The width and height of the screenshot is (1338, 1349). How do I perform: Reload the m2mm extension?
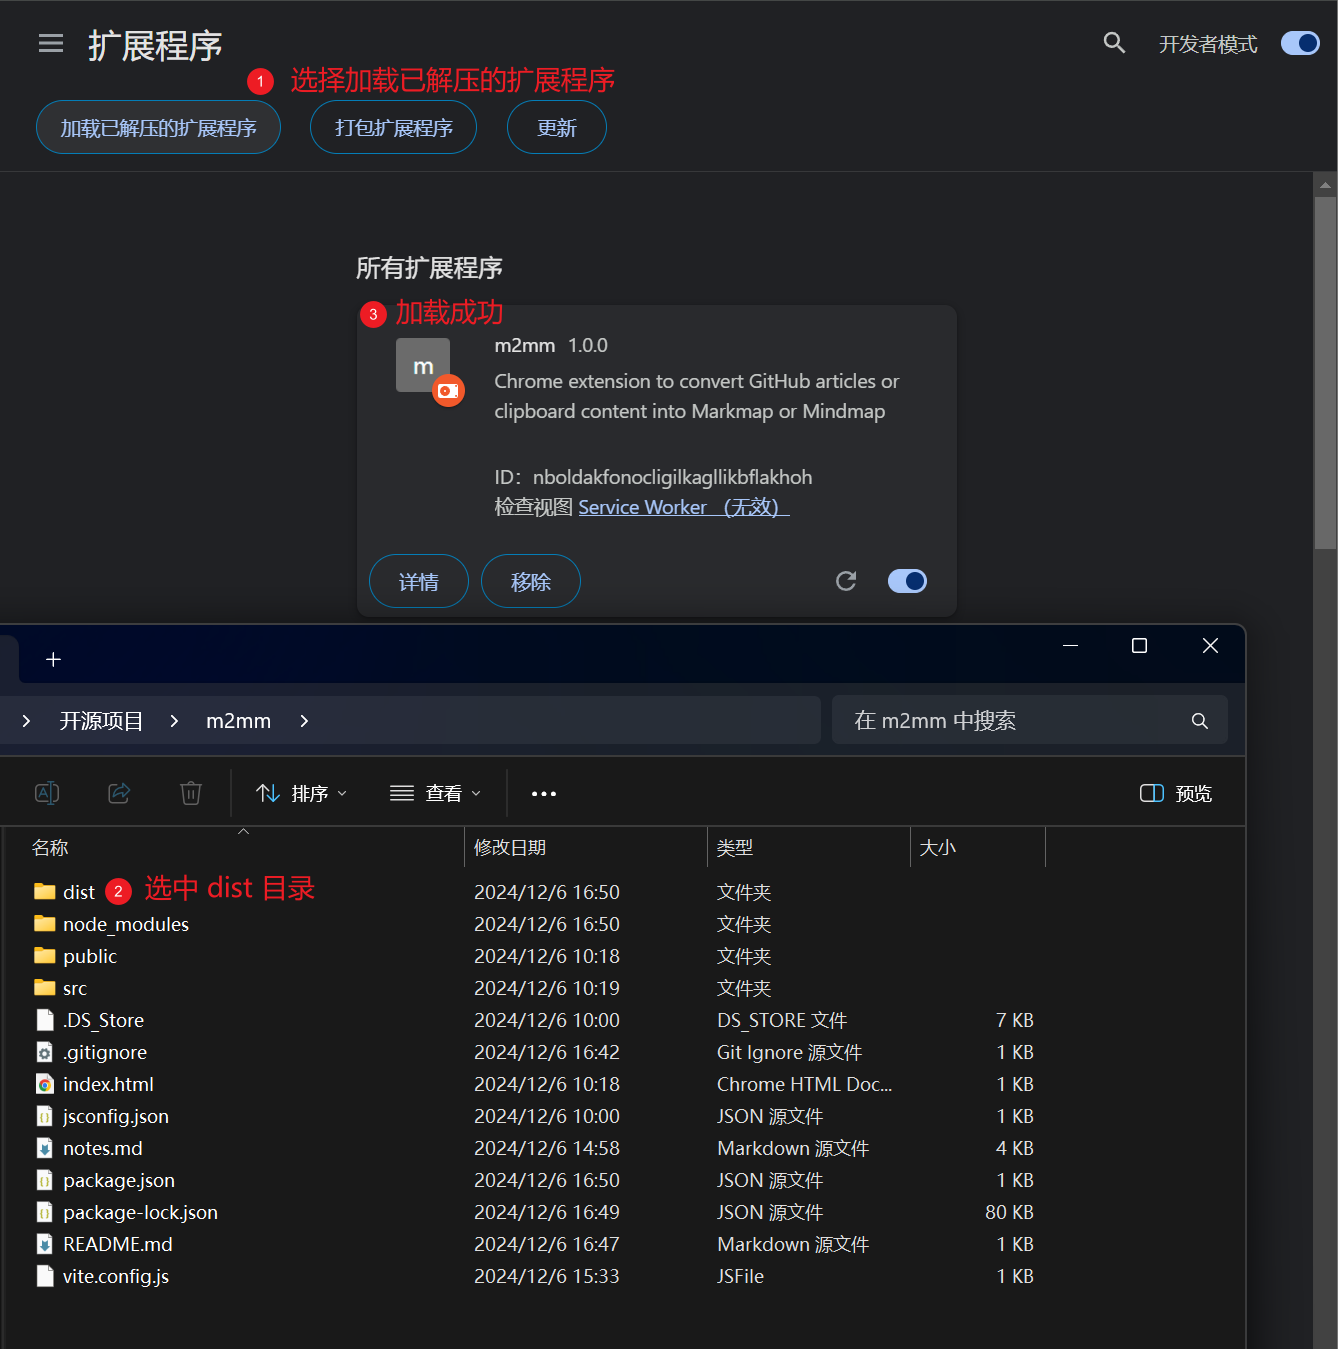pyautogui.click(x=846, y=581)
